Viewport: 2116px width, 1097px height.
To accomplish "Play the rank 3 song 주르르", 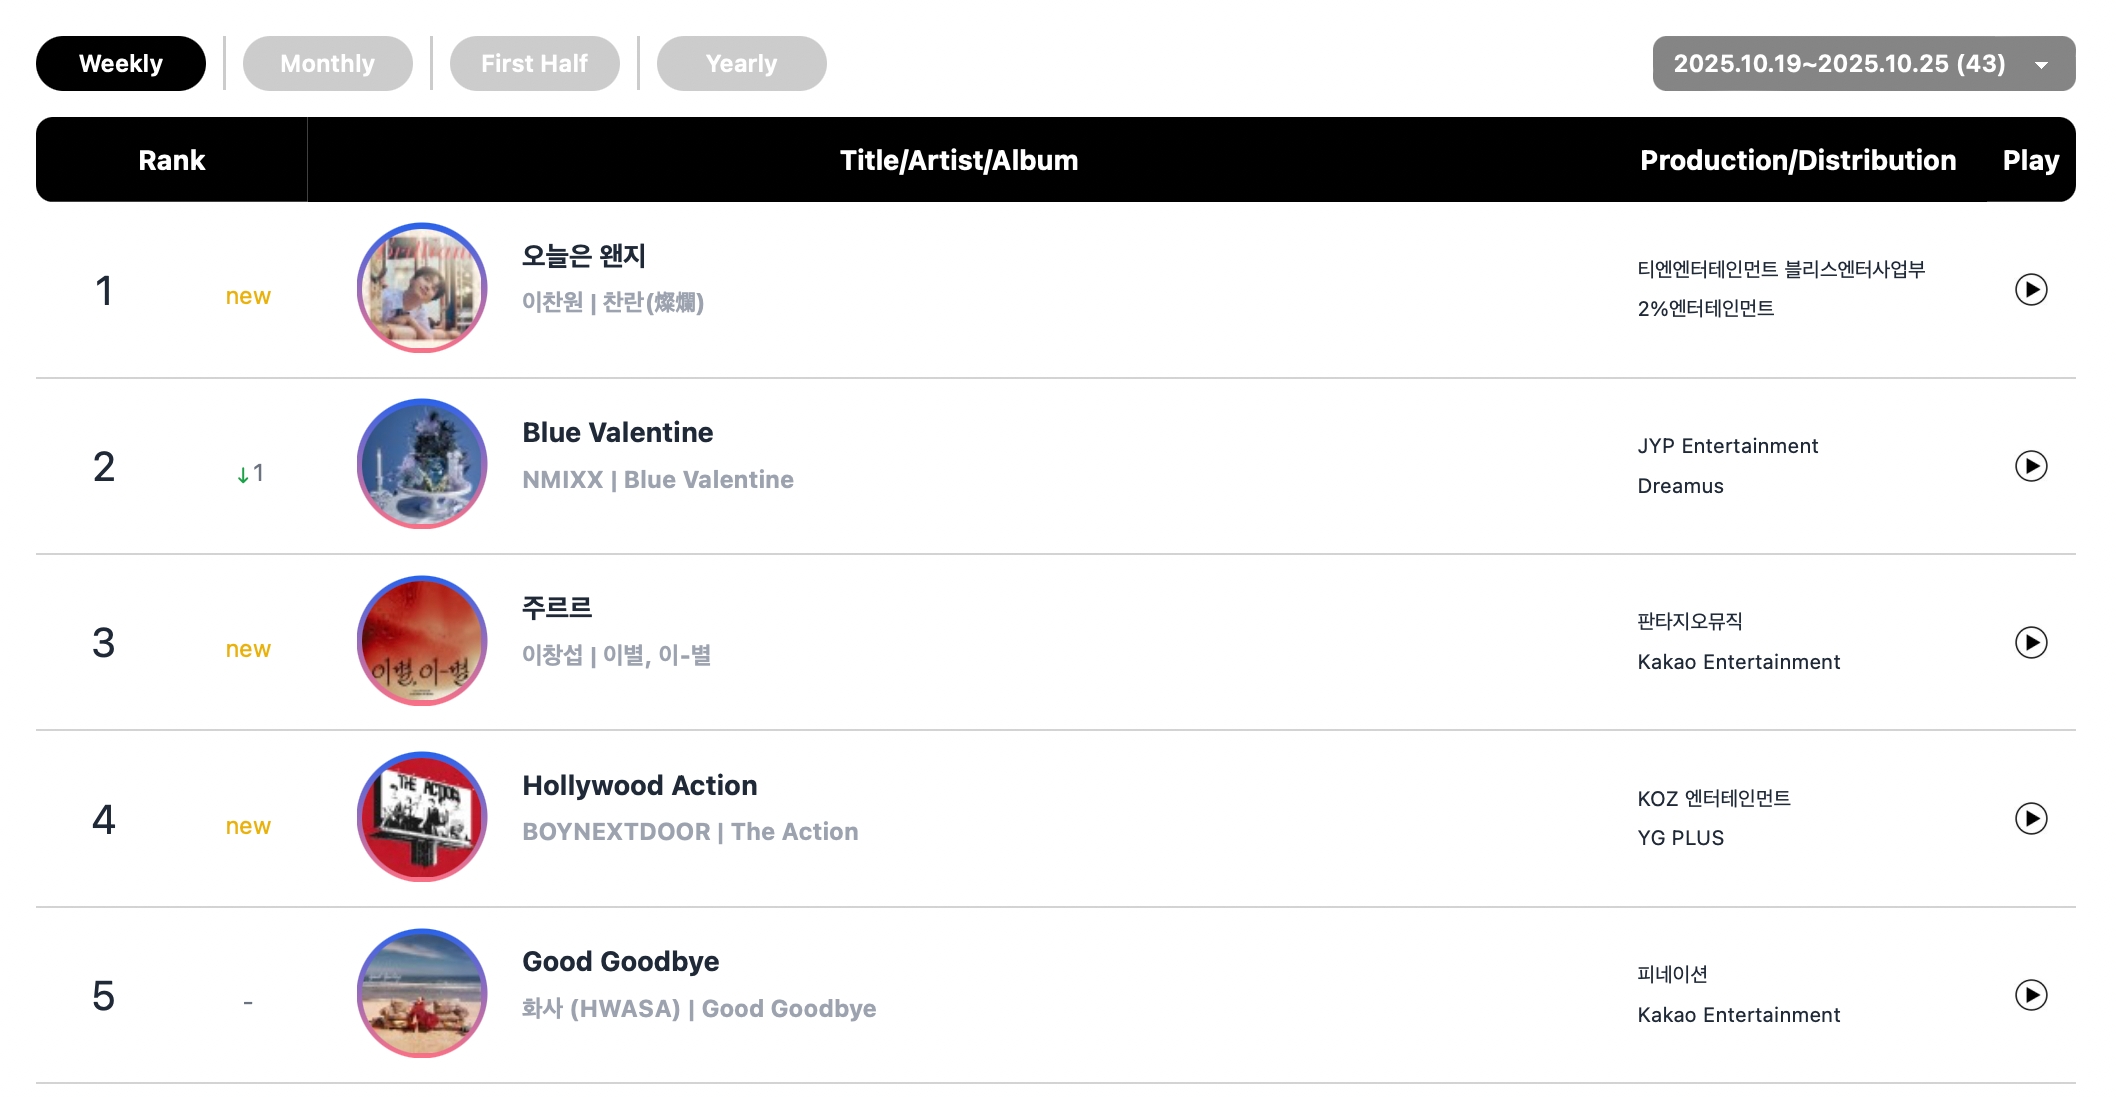I will [2030, 642].
